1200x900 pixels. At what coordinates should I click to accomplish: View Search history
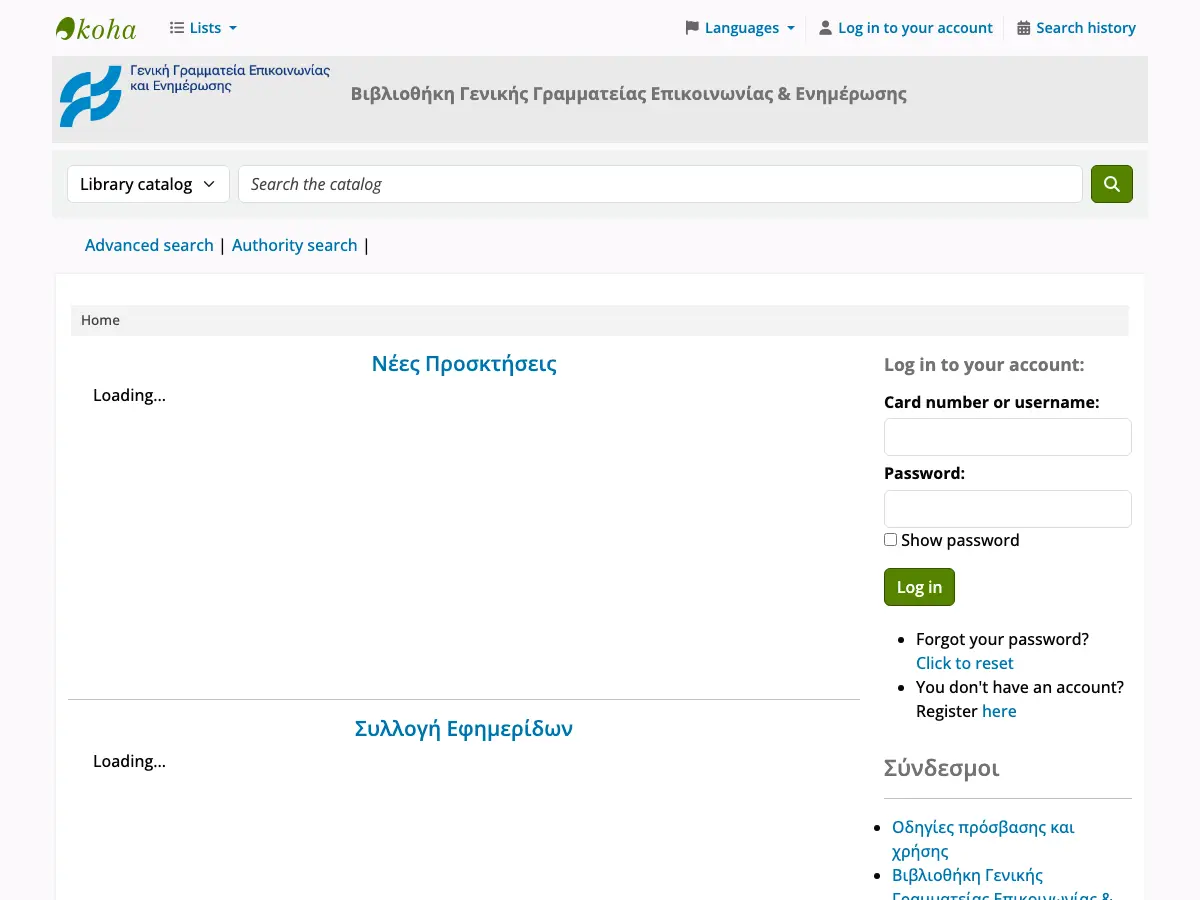(1076, 28)
